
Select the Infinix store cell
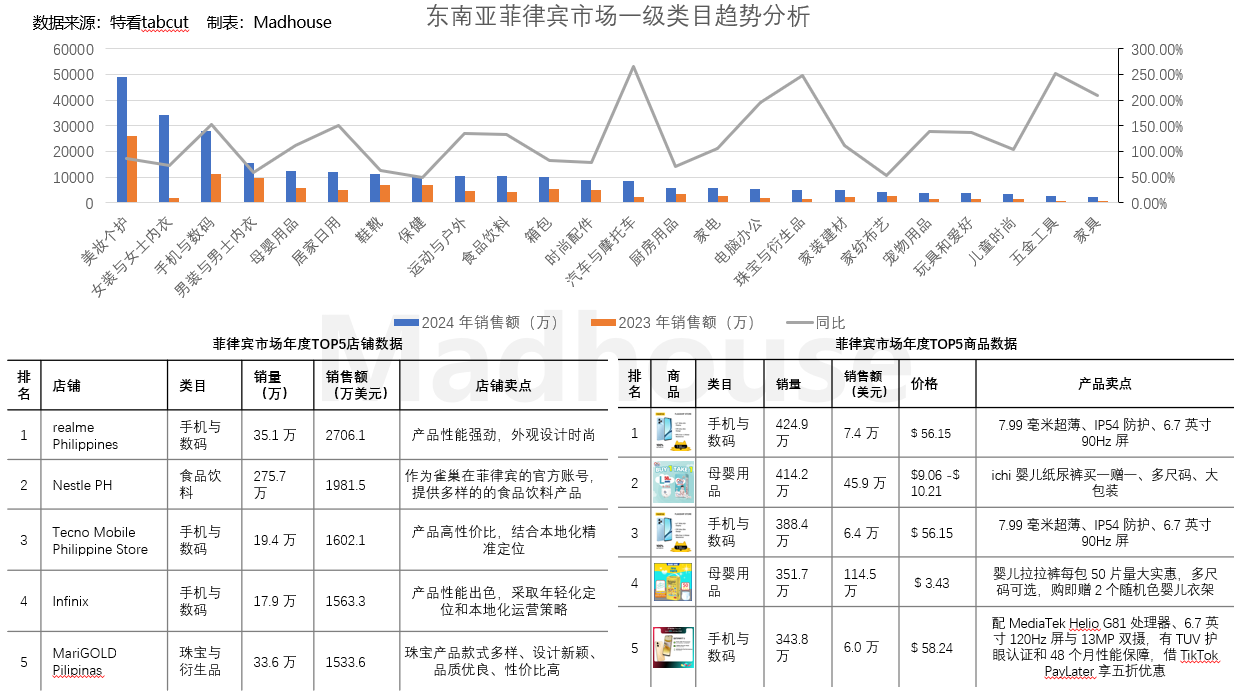pyautogui.click(x=104, y=601)
